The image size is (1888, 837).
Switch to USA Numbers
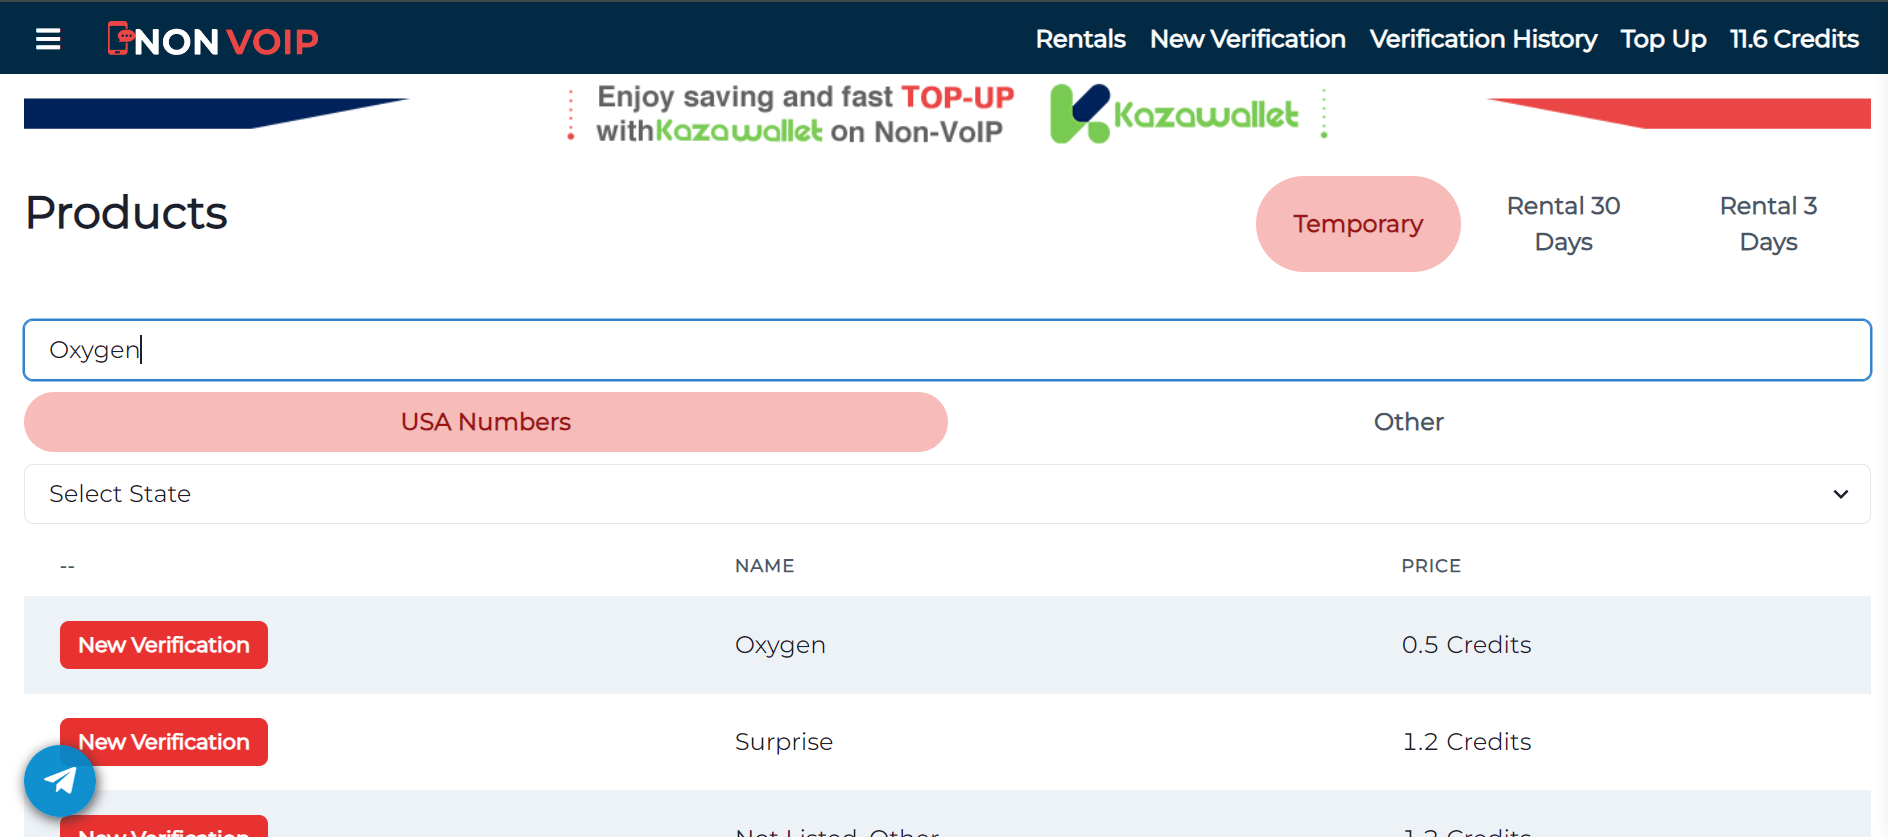(x=485, y=422)
